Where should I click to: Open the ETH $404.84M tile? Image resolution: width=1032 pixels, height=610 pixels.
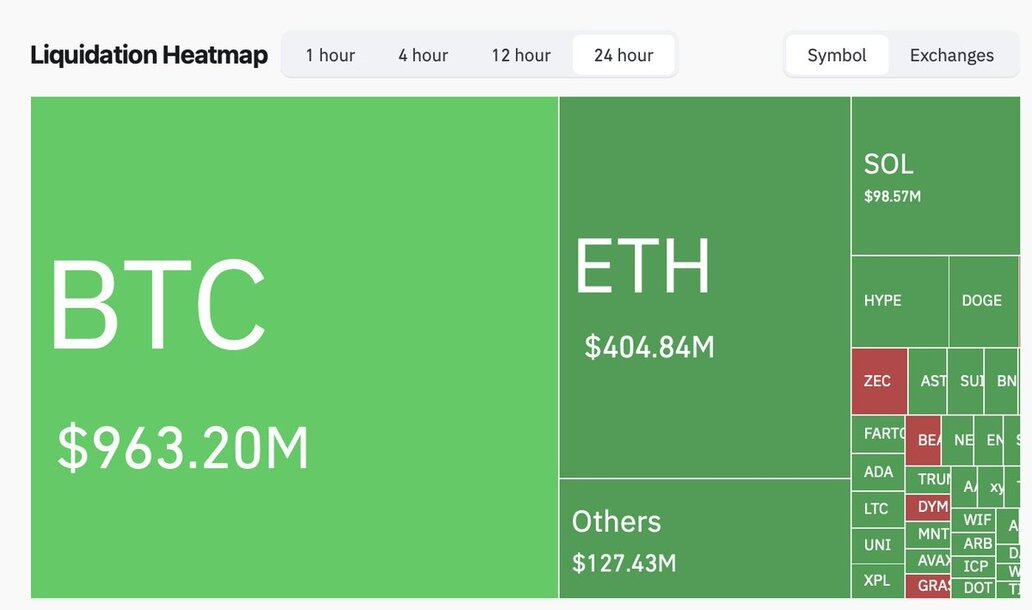tap(705, 287)
